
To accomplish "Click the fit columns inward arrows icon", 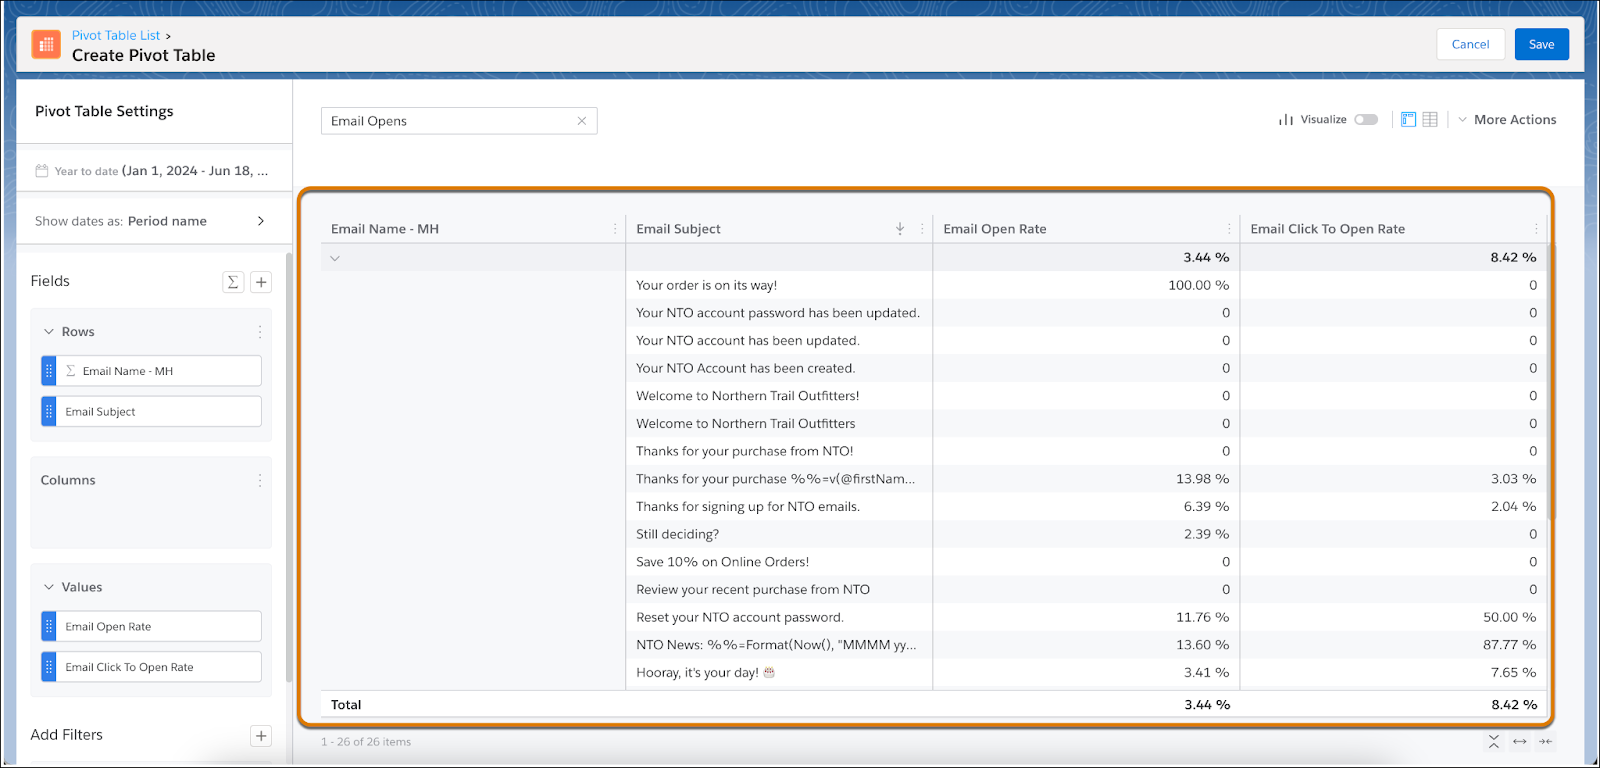I will [x=1546, y=741].
